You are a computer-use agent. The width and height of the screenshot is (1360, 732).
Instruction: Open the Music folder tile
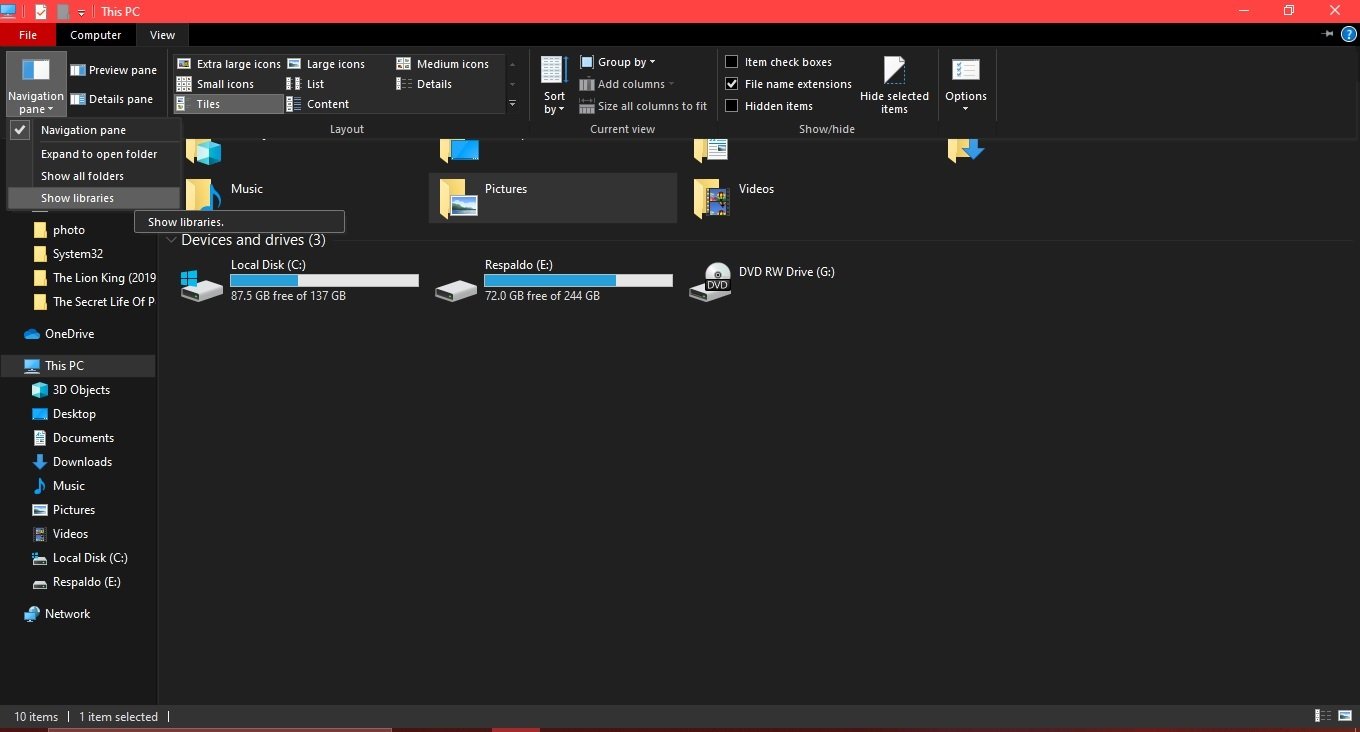[x=300, y=197]
